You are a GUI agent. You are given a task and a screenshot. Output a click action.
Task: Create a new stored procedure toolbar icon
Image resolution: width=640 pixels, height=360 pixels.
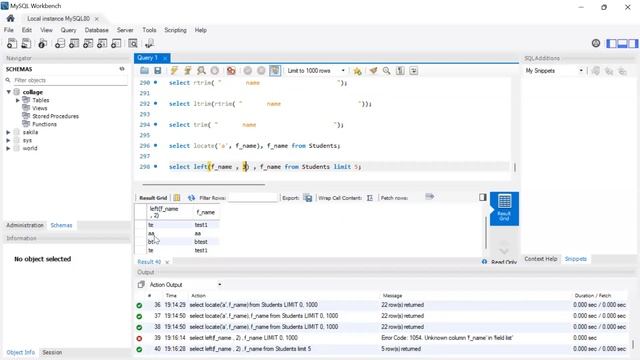102,43
